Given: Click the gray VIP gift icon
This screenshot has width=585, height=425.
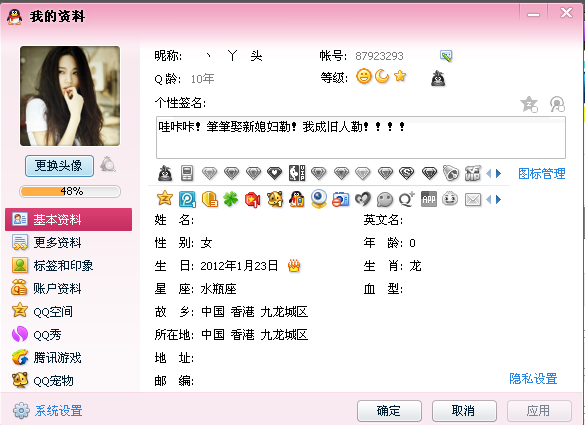Looking at the screenshot, I should coord(472,173).
